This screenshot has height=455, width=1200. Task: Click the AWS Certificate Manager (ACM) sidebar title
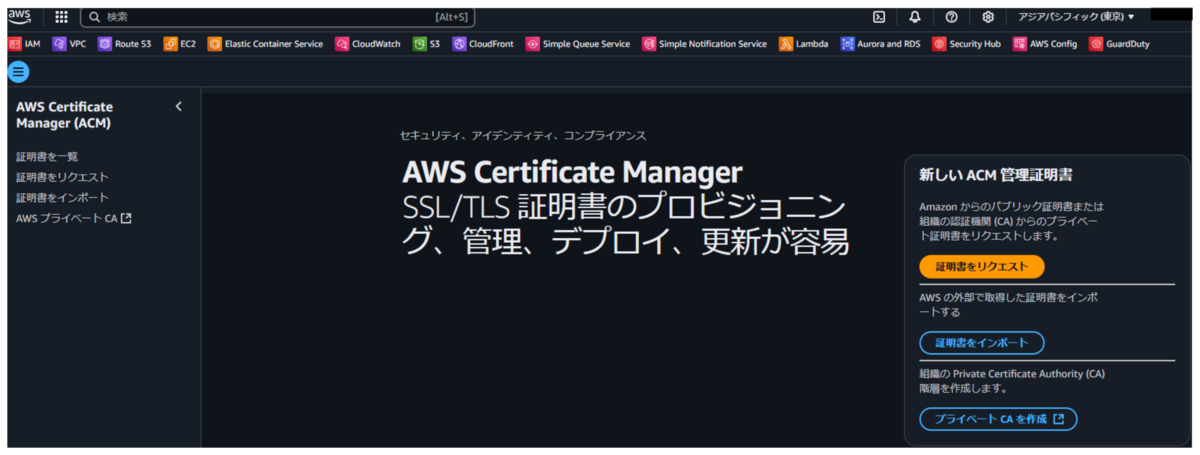tap(65, 115)
